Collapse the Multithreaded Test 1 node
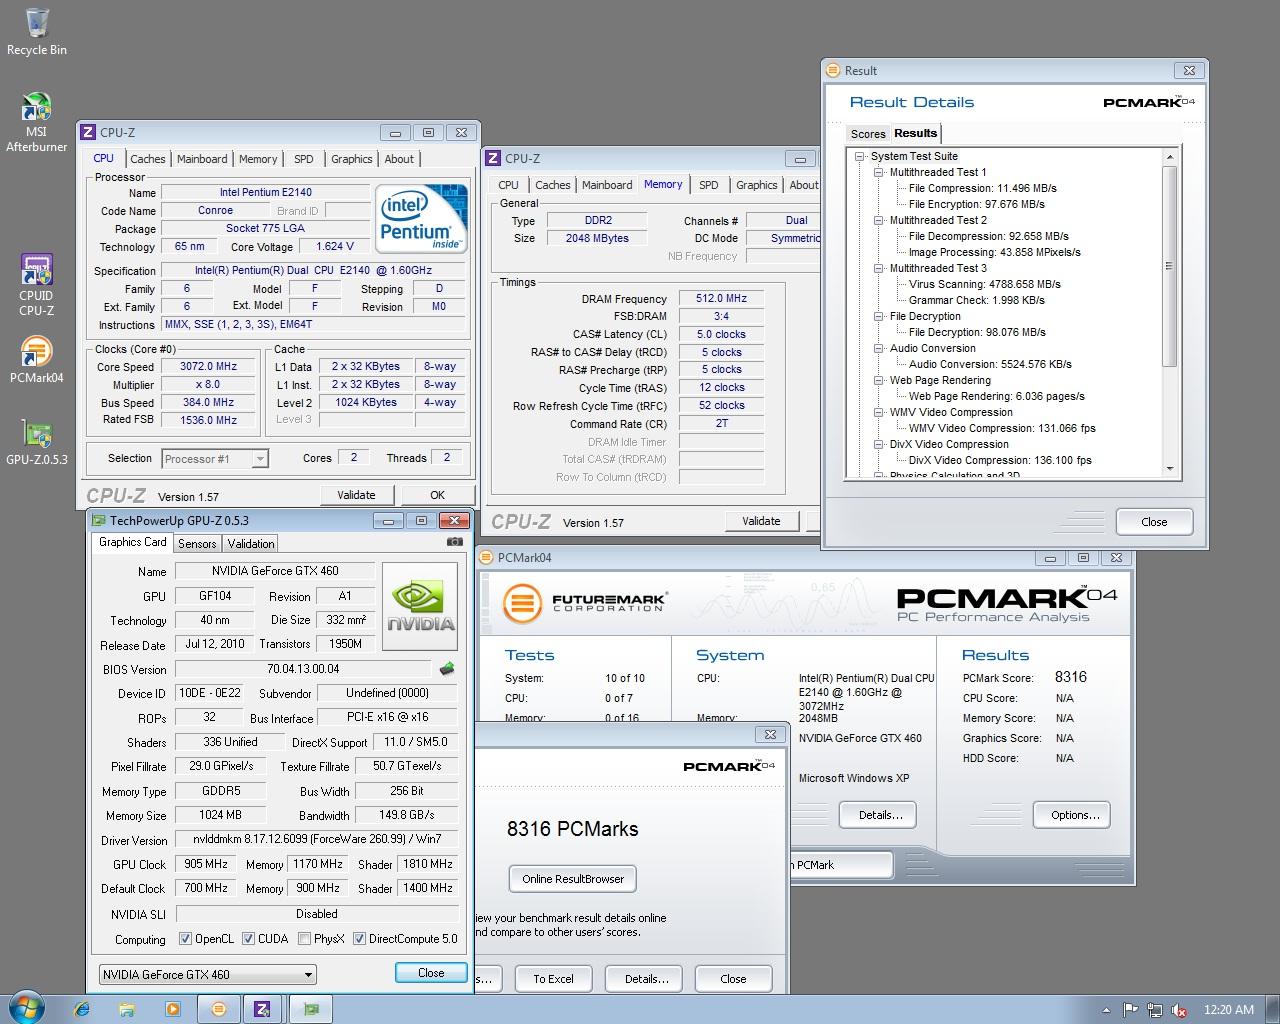The height and width of the screenshot is (1024, 1280). click(878, 172)
